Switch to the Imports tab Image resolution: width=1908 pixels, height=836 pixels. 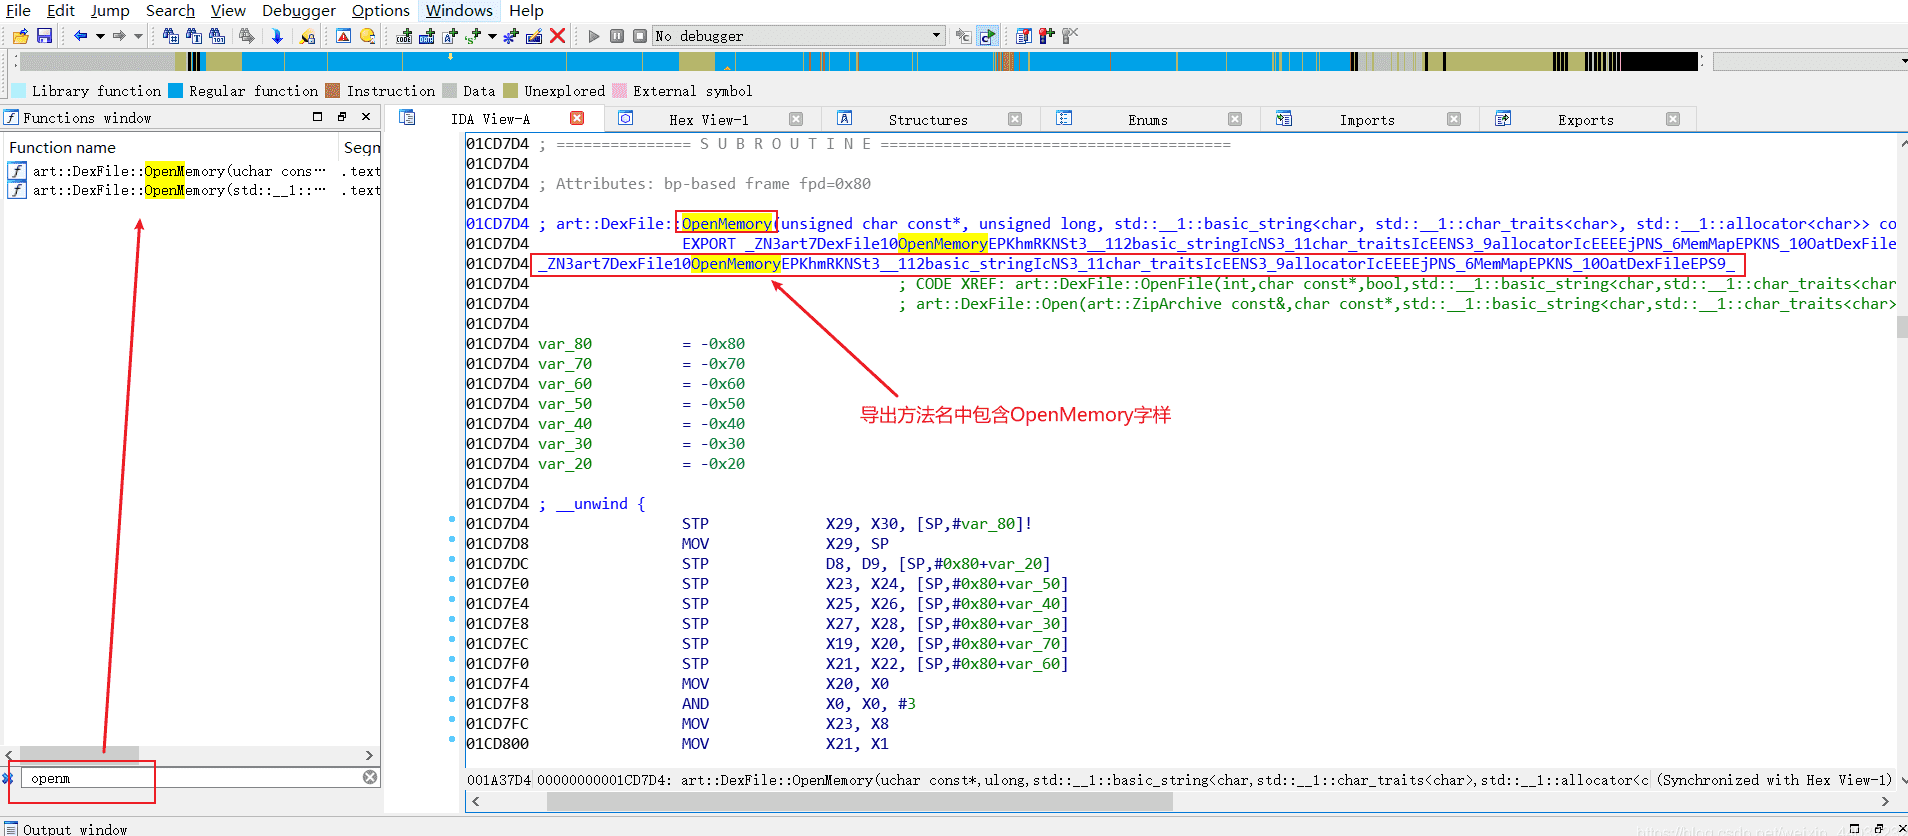point(1367,119)
